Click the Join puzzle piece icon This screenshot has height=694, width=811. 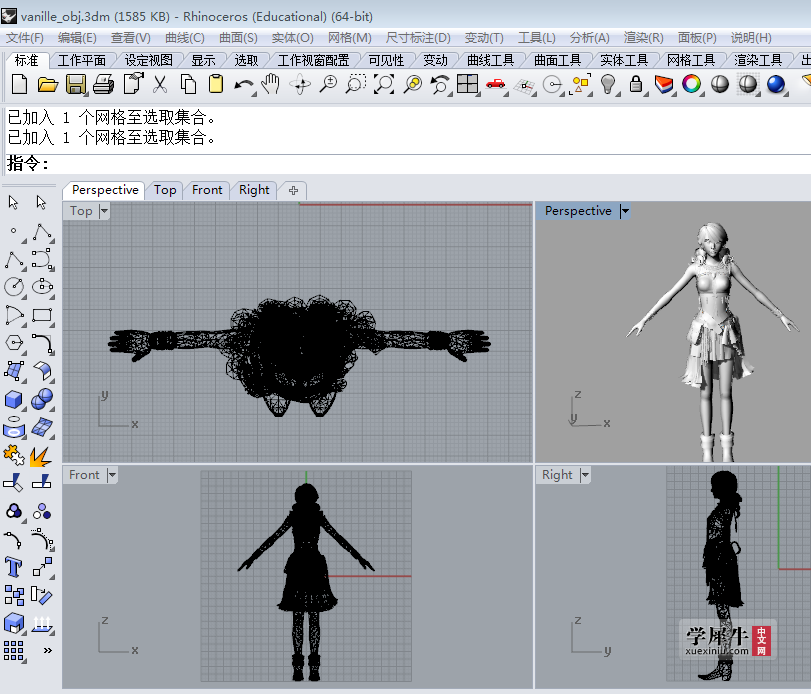click(14, 456)
